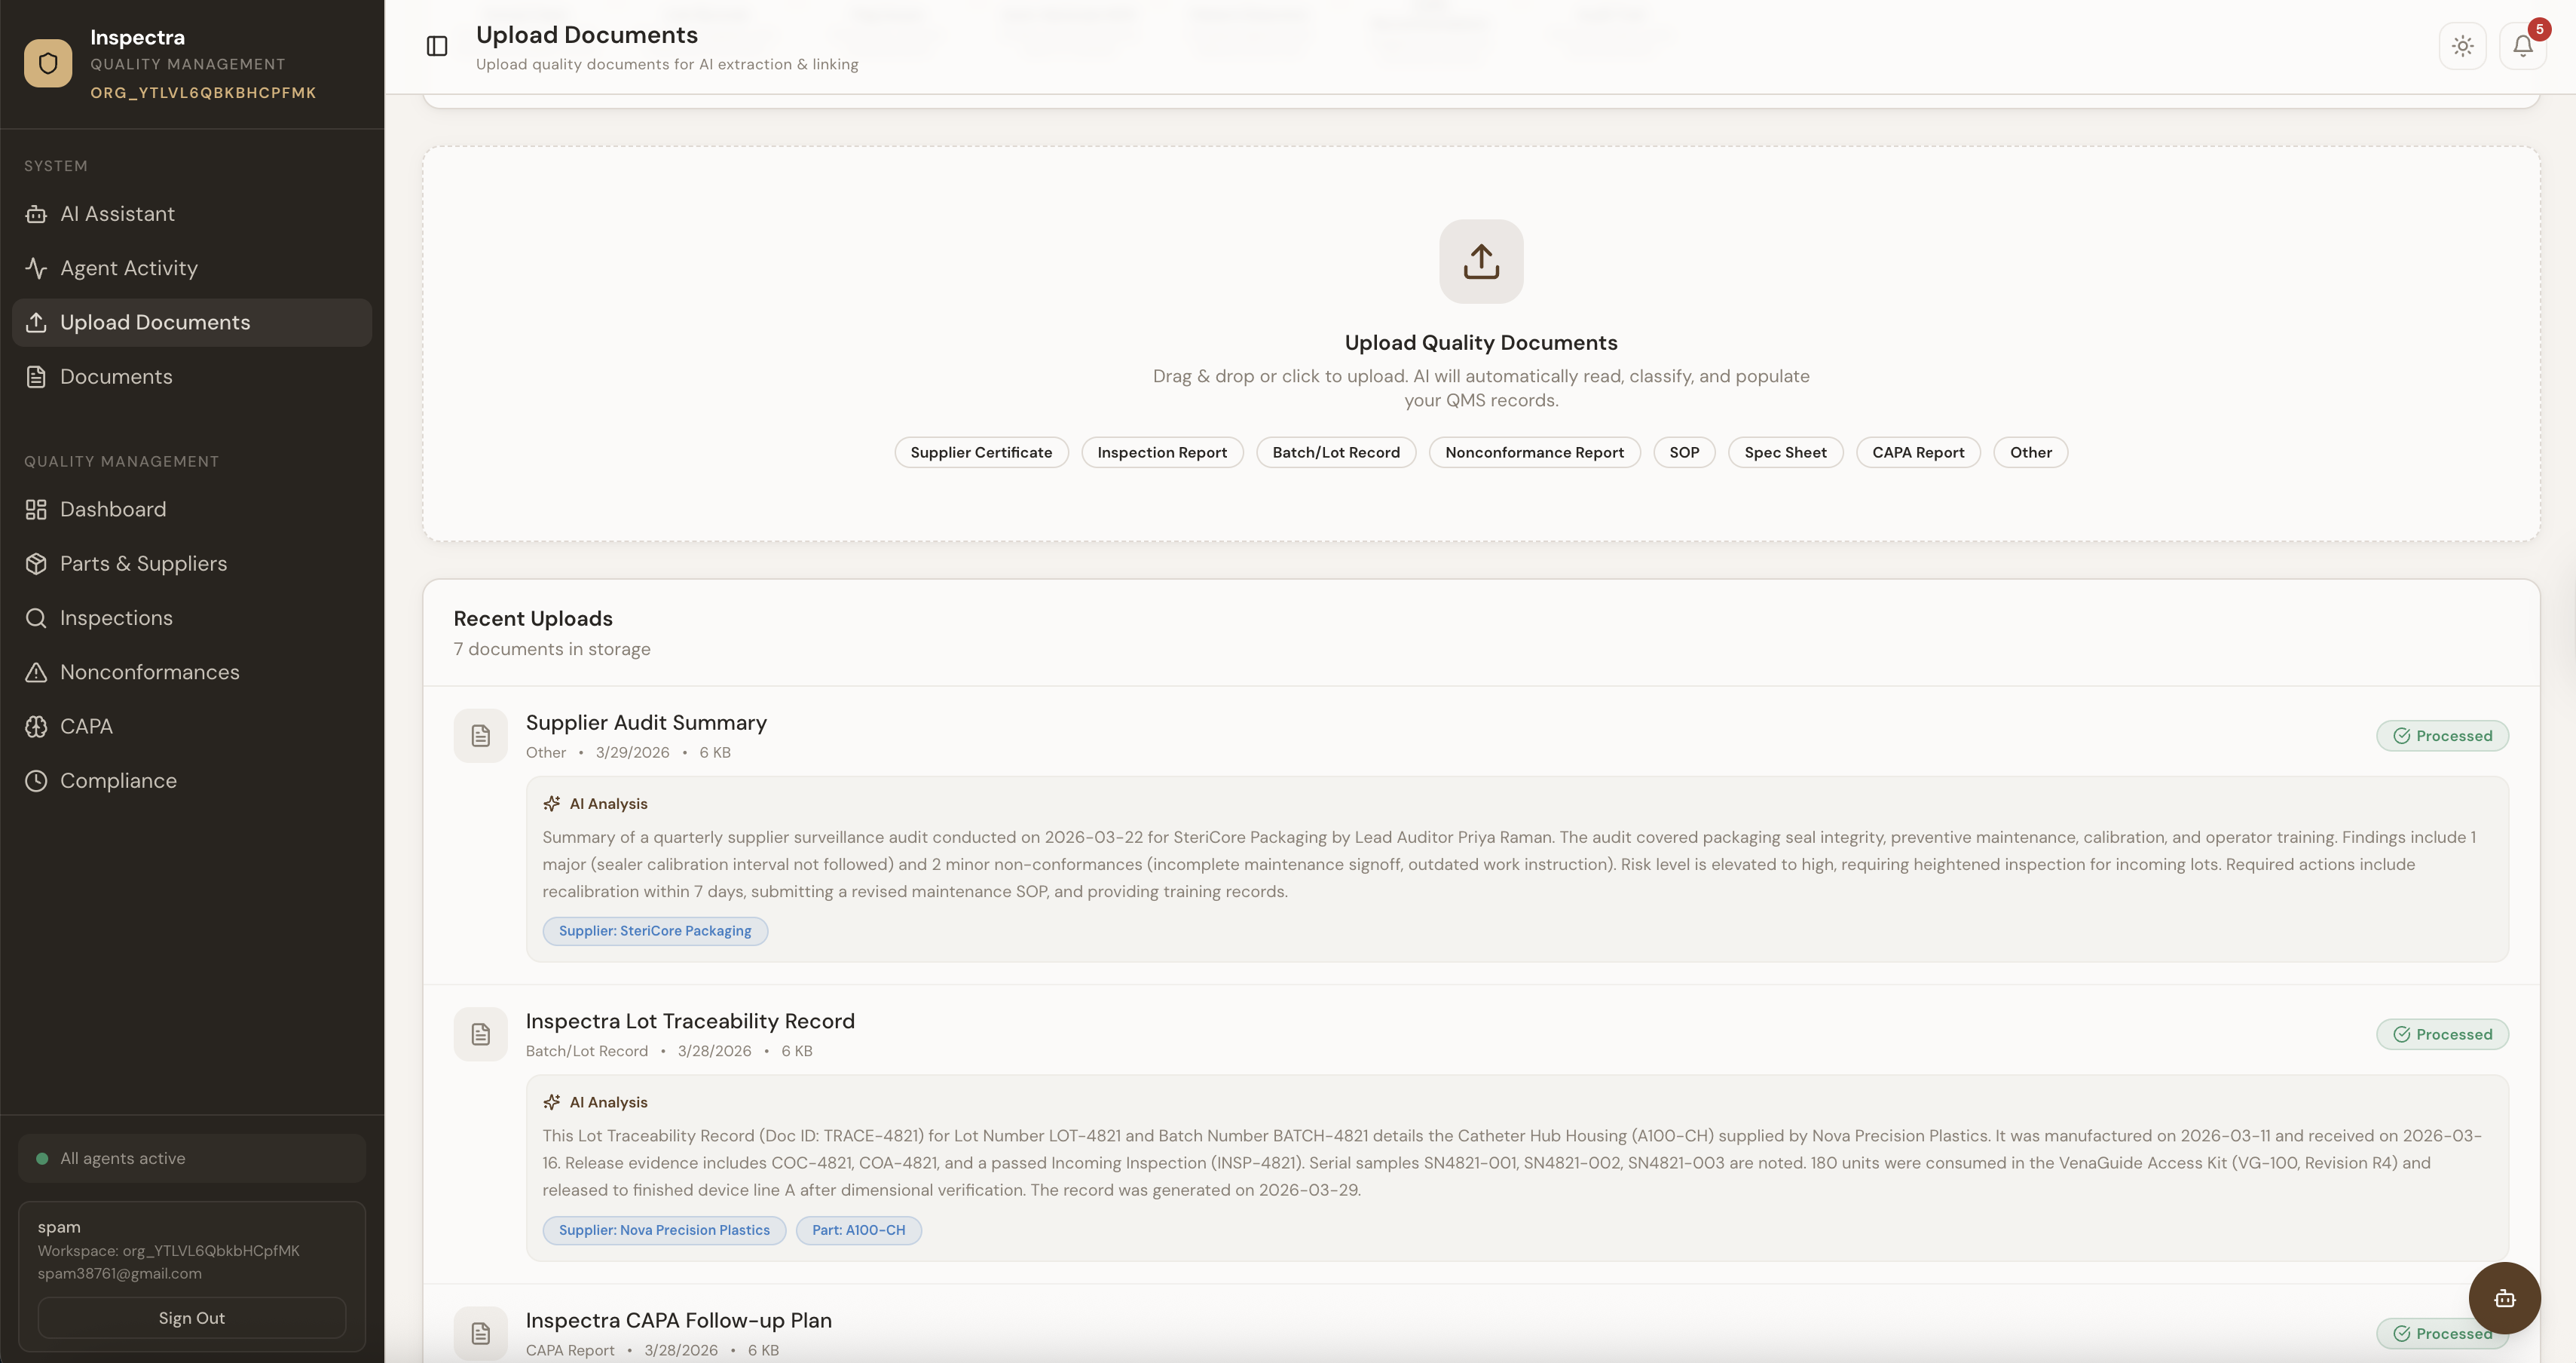Select the CAPA Report type chip
The height and width of the screenshot is (1363, 2576).
tap(1917, 453)
